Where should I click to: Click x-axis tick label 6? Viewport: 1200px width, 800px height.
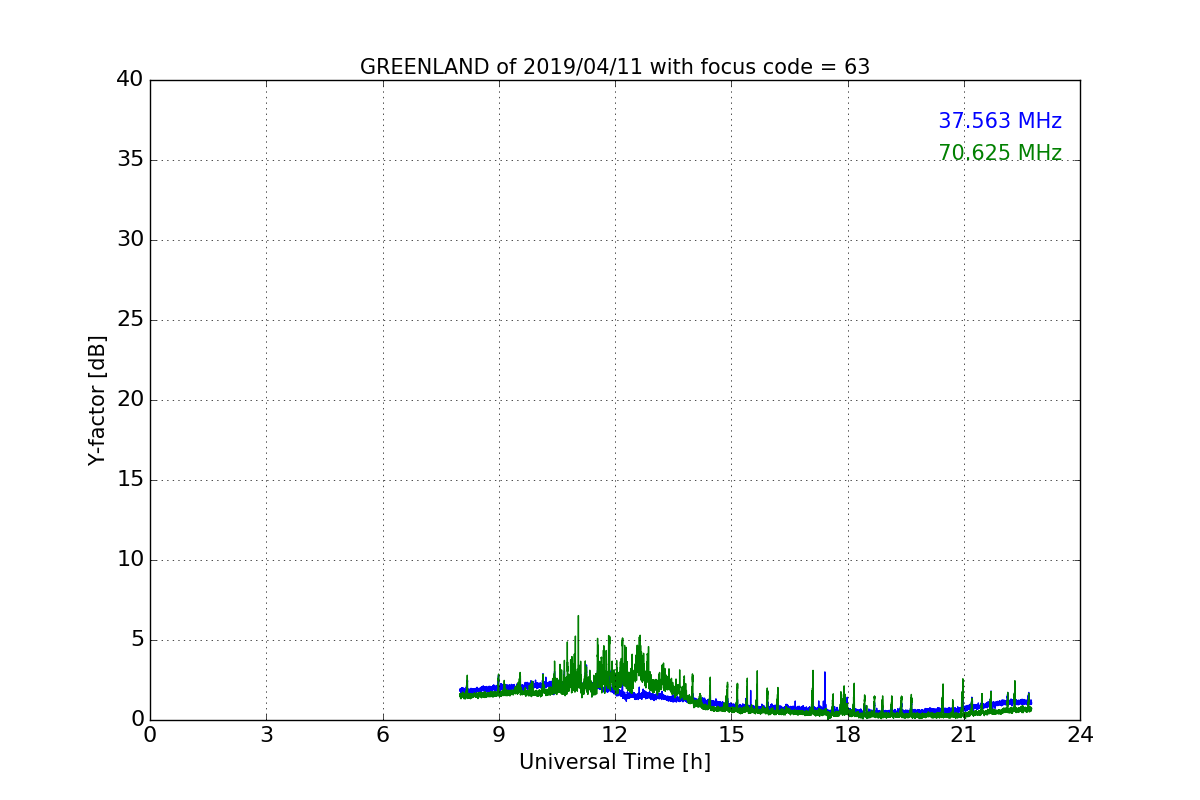tap(383, 735)
